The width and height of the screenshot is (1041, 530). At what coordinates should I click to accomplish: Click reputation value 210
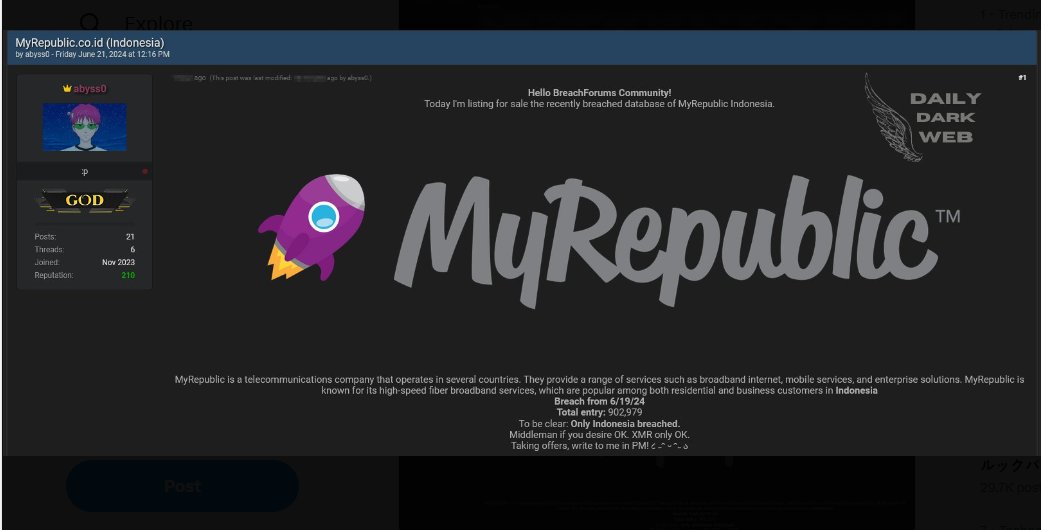(x=128, y=275)
